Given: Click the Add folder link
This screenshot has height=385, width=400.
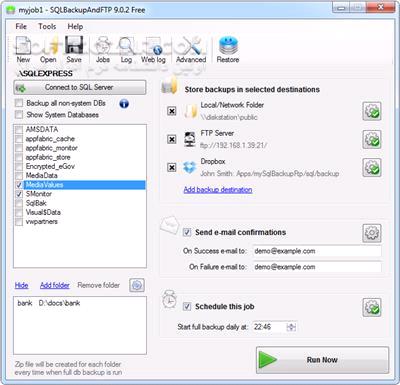Looking at the screenshot, I should coord(55,285).
